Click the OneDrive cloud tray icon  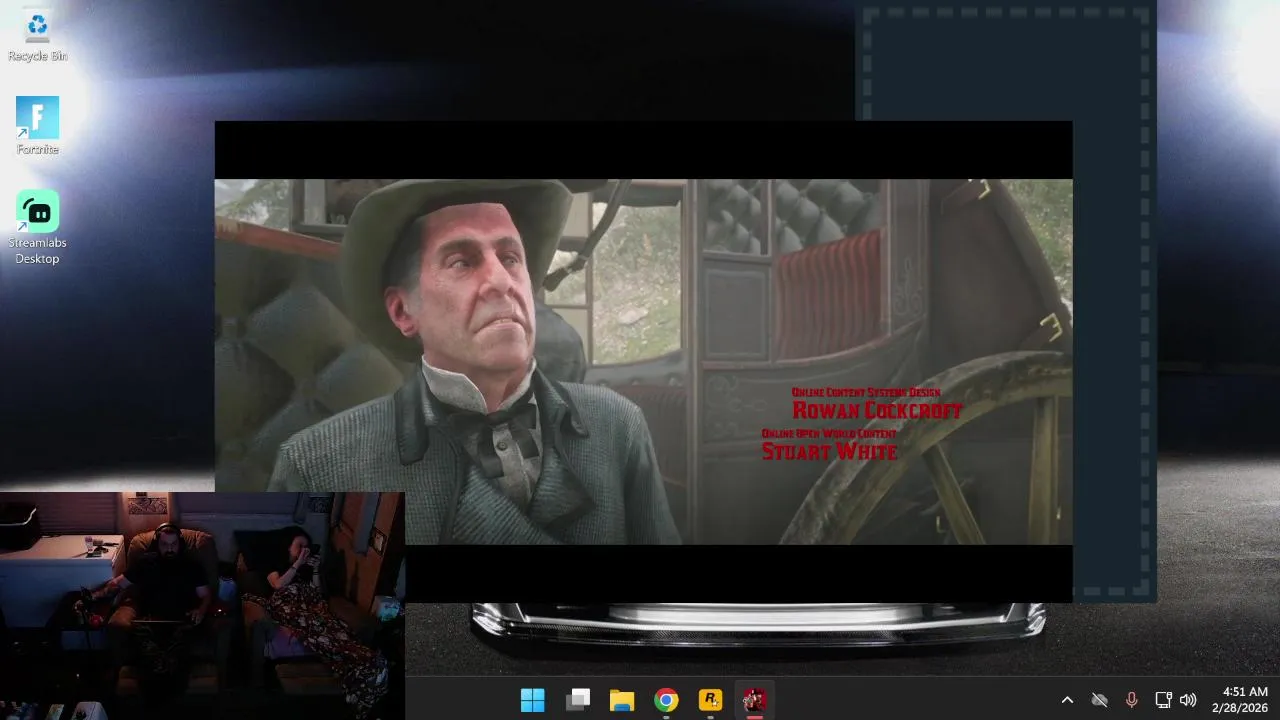[1099, 700]
